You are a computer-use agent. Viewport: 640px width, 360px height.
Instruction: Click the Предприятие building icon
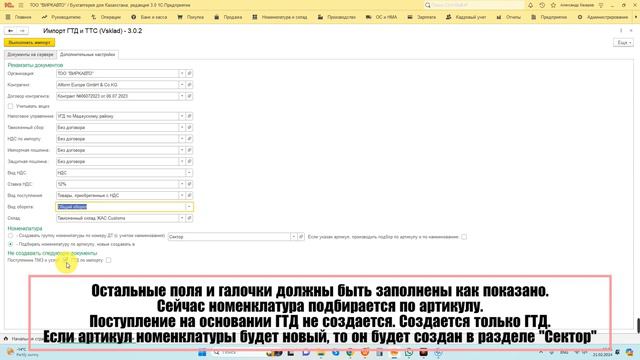(x=533, y=17)
